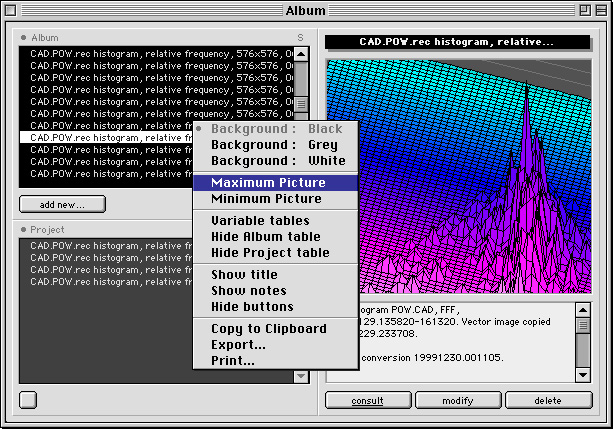Choose Maximum Picture menu item
Screen dimensions: 613x429
point(268,183)
